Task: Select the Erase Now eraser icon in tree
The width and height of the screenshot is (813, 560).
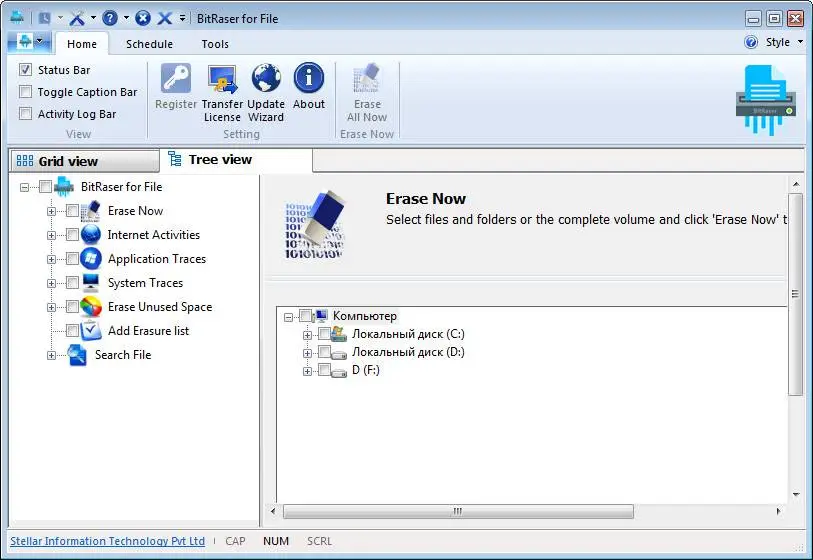Action: pos(91,211)
